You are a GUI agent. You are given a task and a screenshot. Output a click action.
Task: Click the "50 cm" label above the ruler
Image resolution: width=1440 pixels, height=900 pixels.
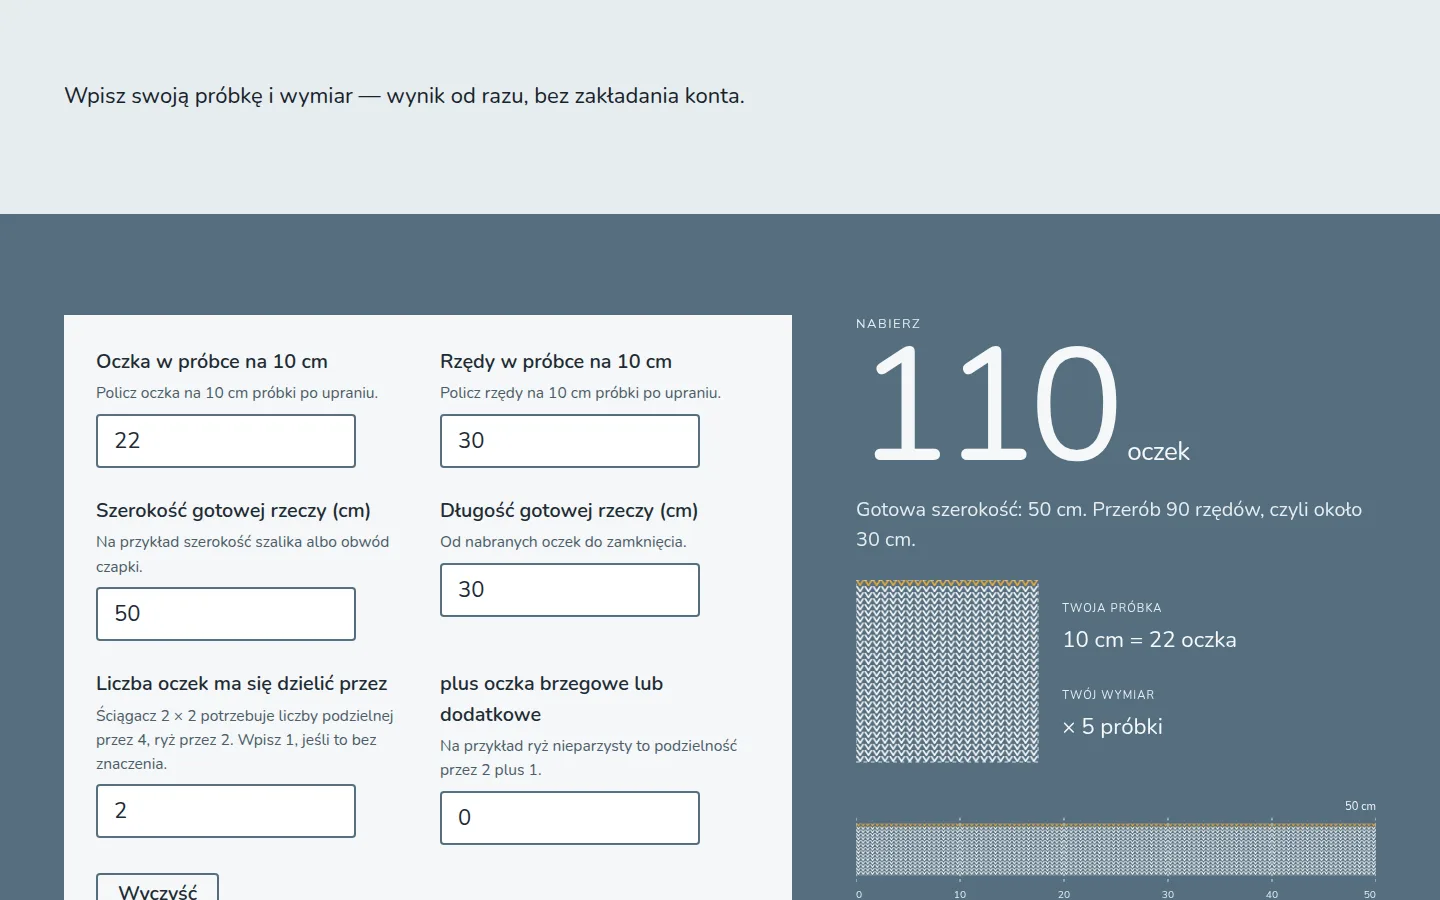1360,806
